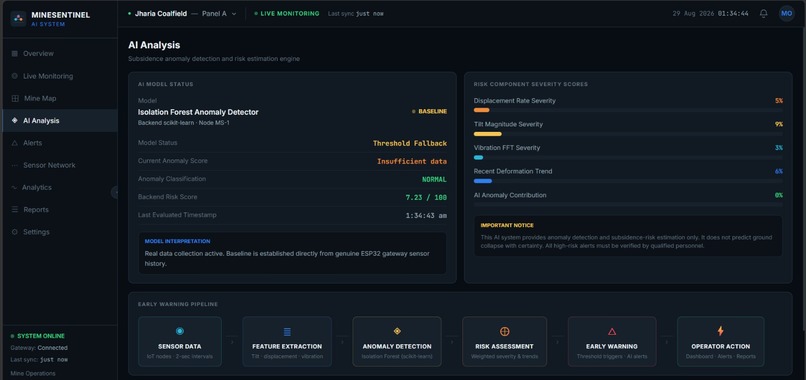Viewport: 806px width, 380px height.
Task: Click the Anomaly Detection pipeline card
Action: (397, 341)
